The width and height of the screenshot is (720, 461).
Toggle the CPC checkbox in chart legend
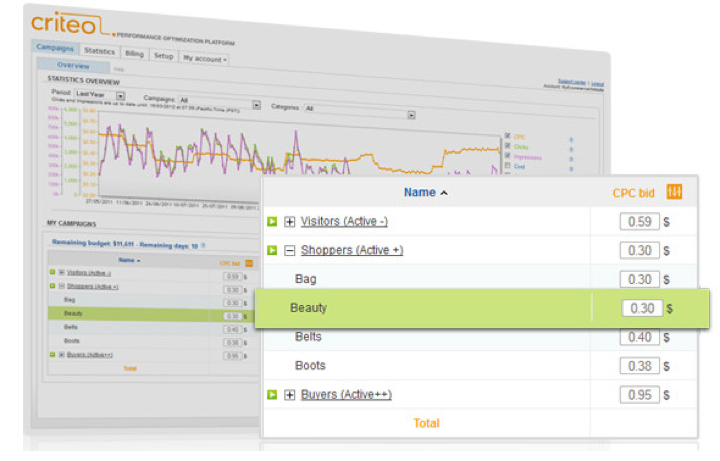[x=508, y=135]
